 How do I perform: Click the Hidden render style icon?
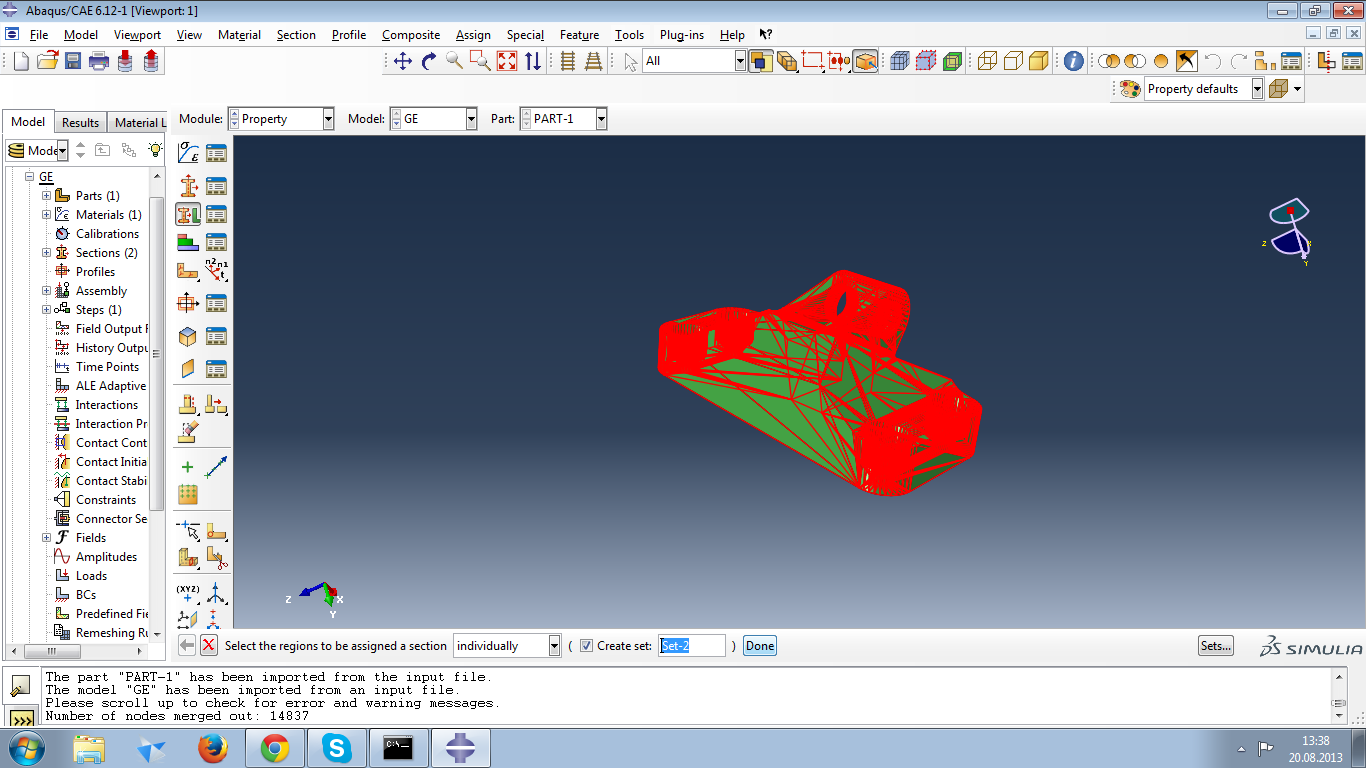[1013, 61]
